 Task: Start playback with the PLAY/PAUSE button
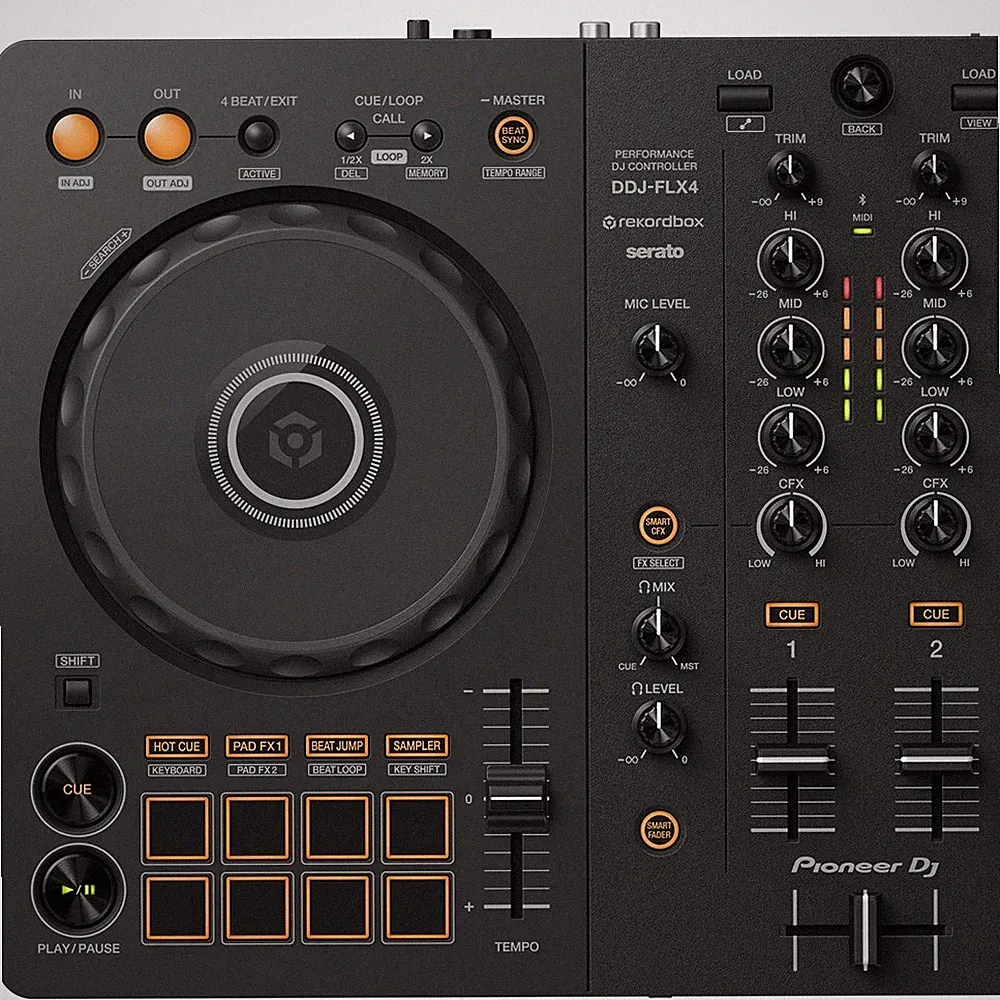(78, 890)
